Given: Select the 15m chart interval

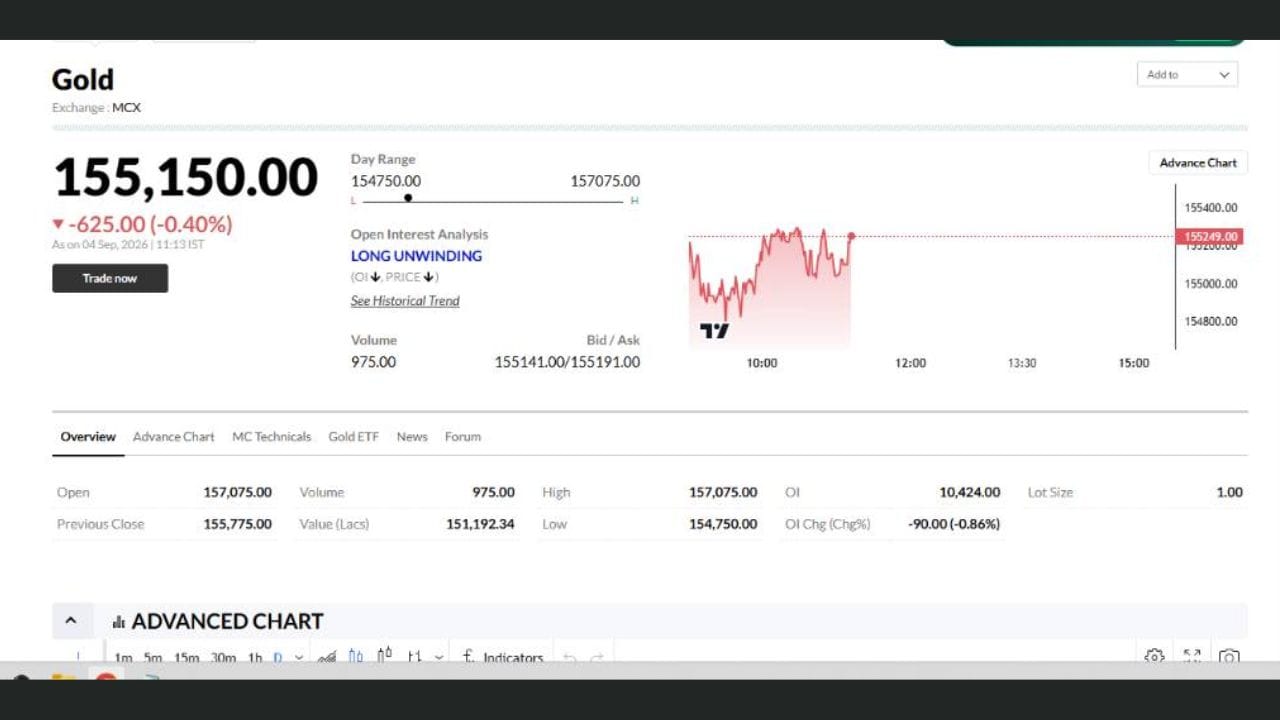Looking at the screenshot, I should 186,657.
